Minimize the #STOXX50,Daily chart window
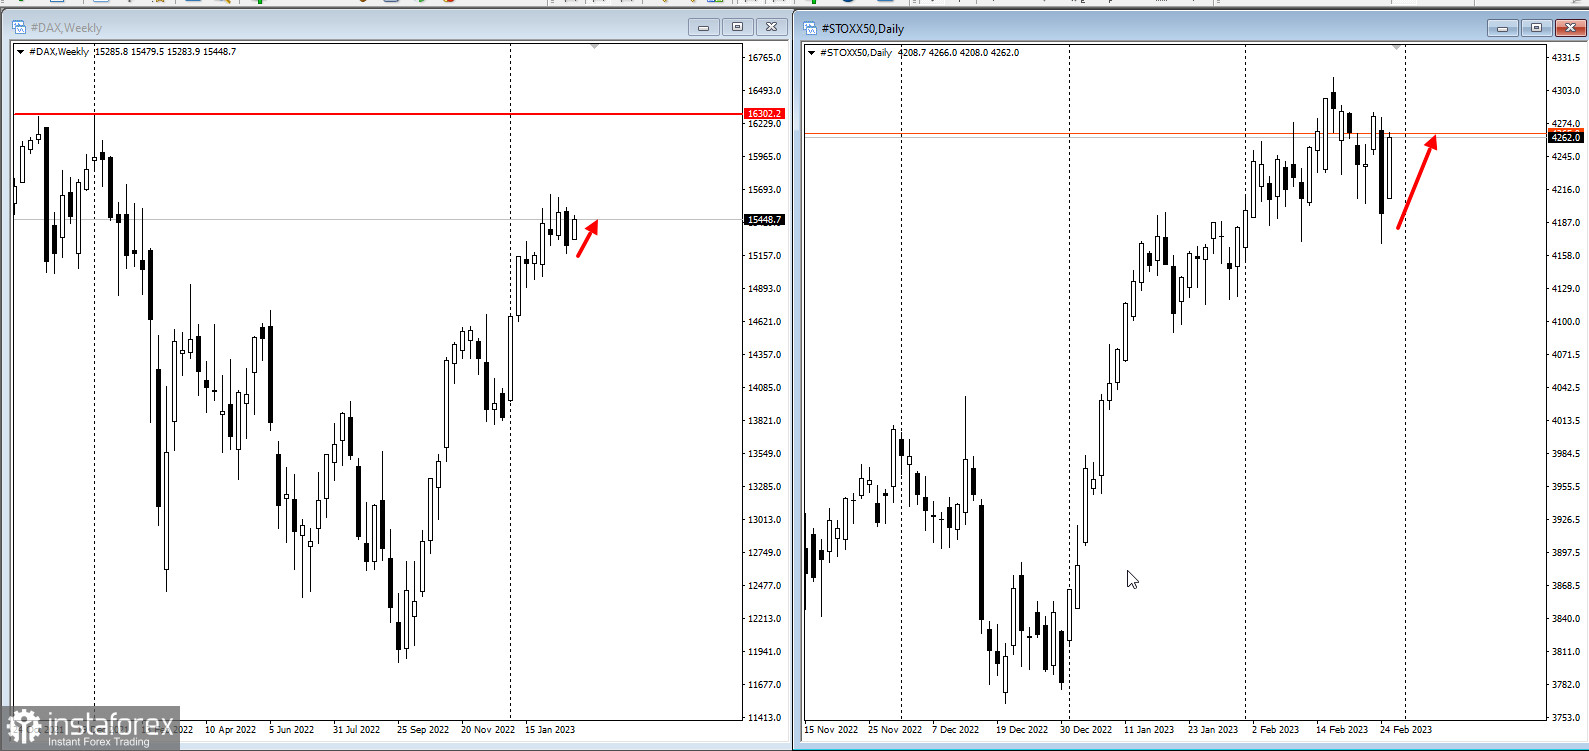Screen dimensions: 1589x751 pos(1502,28)
